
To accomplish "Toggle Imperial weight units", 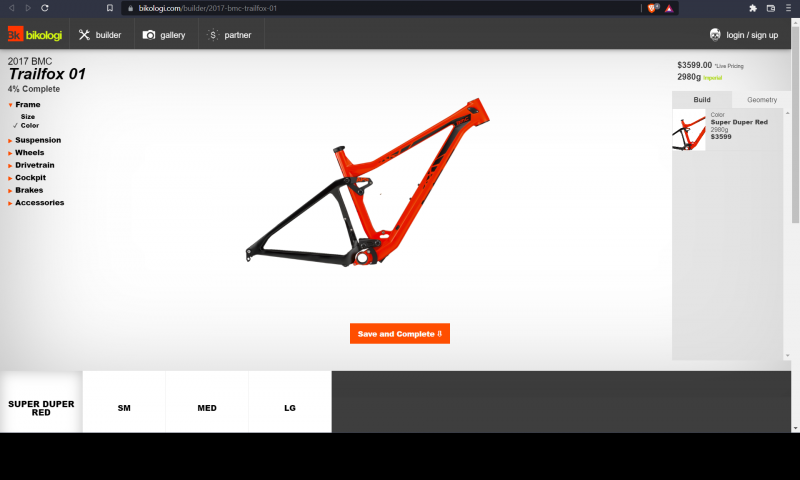I will click(x=713, y=78).
